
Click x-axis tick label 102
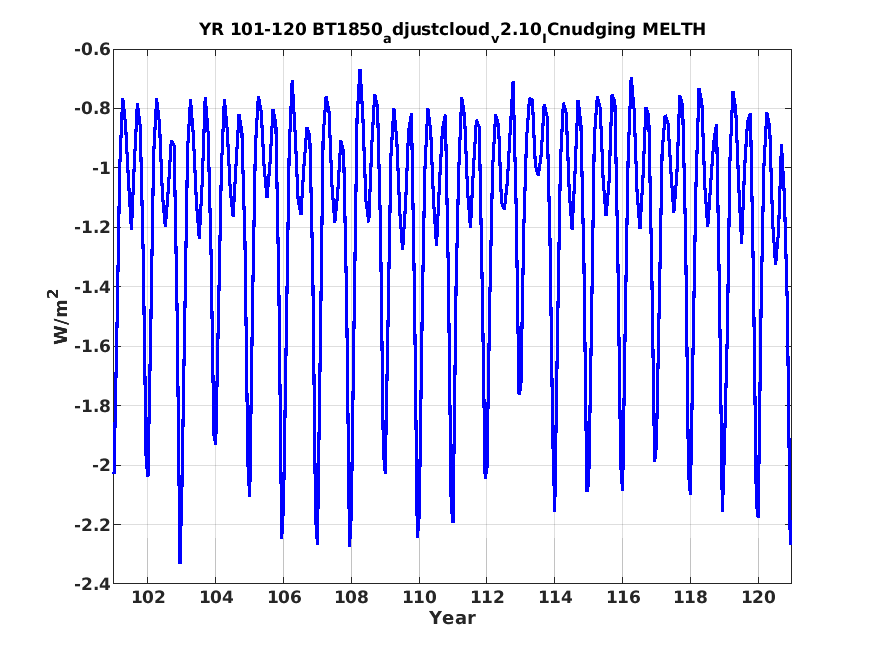click(x=148, y=597)
